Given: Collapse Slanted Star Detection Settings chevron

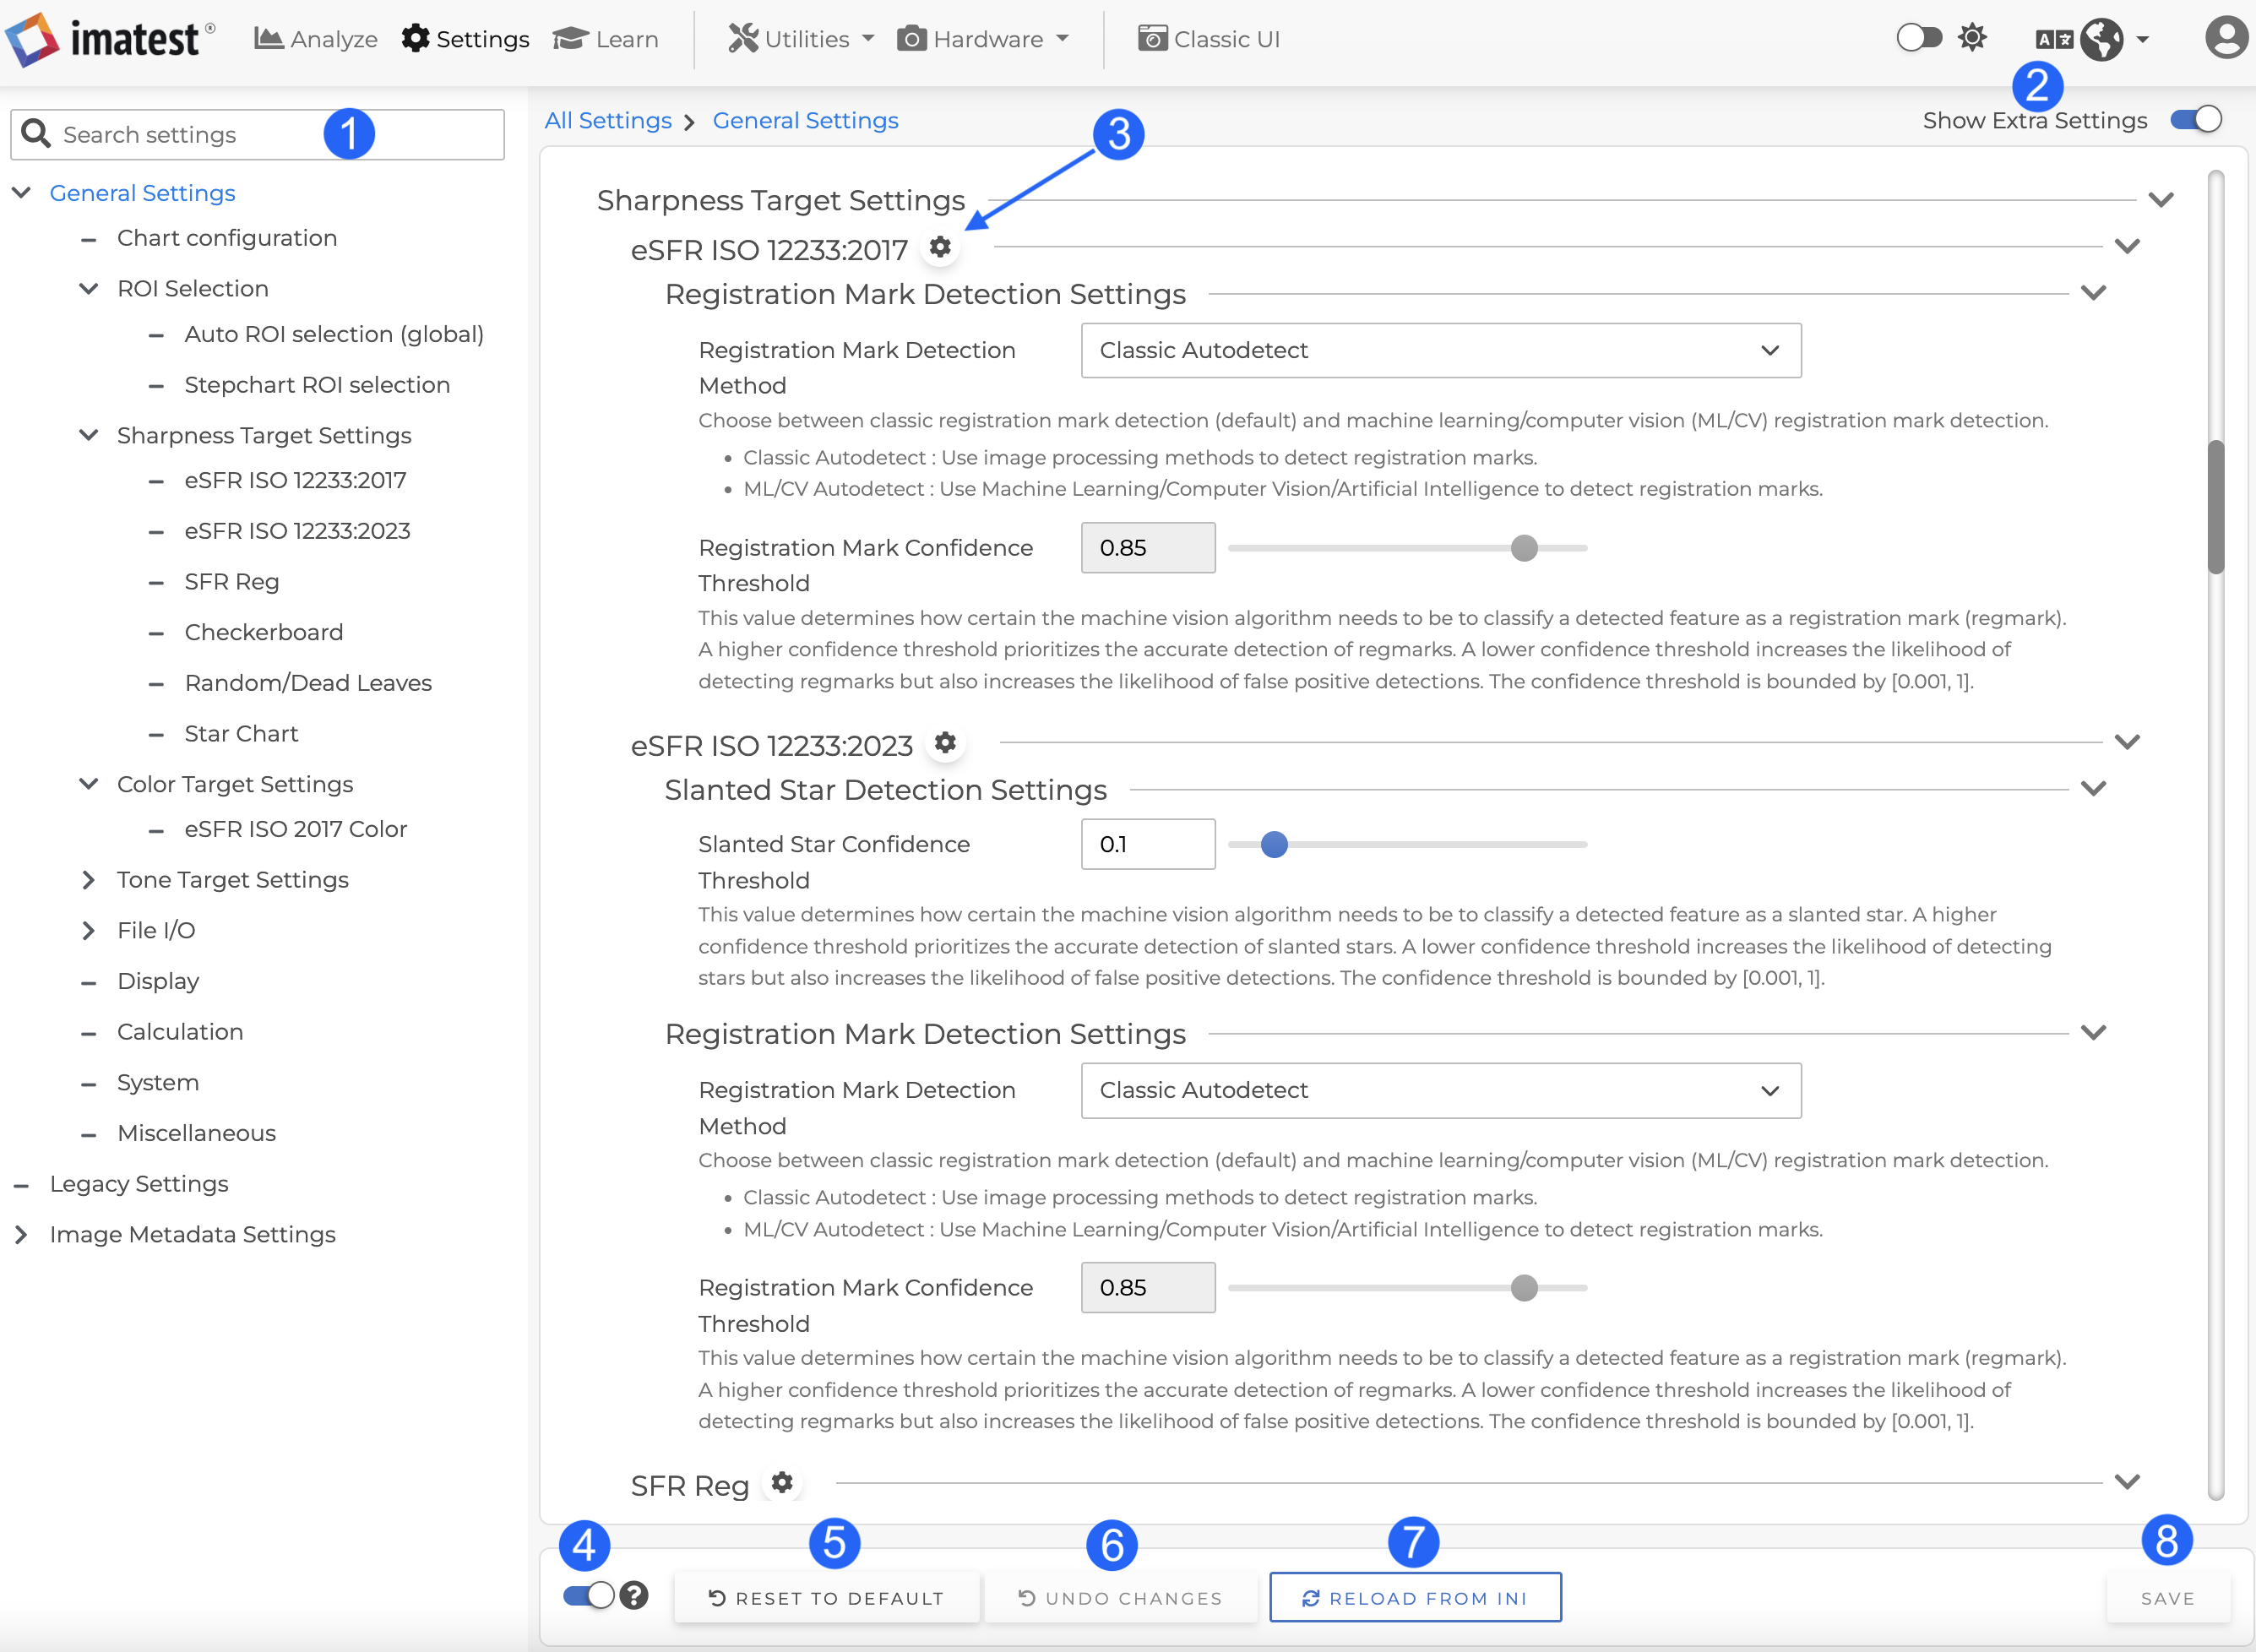Looking at the screenshot, I should [x=2093, y=788].
